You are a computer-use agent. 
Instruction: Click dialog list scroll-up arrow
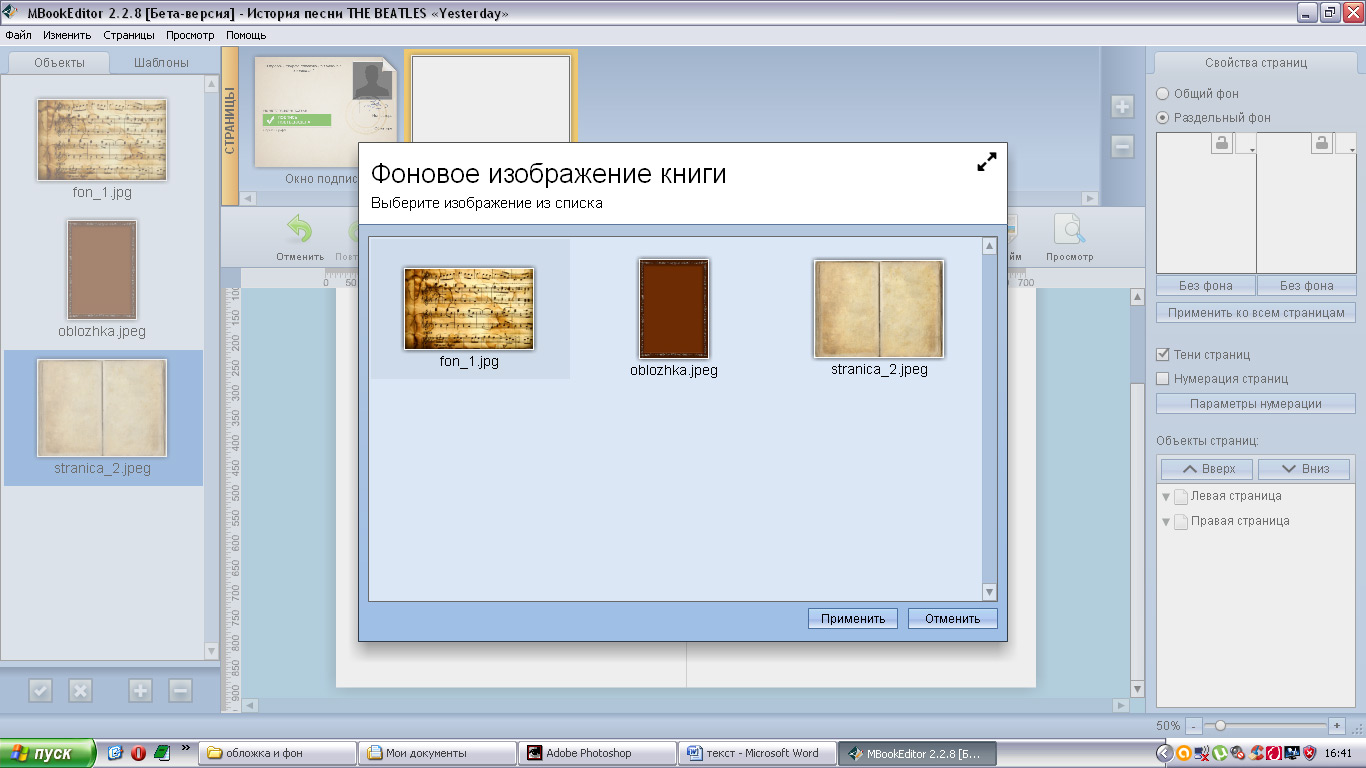[x=990, y=246]
